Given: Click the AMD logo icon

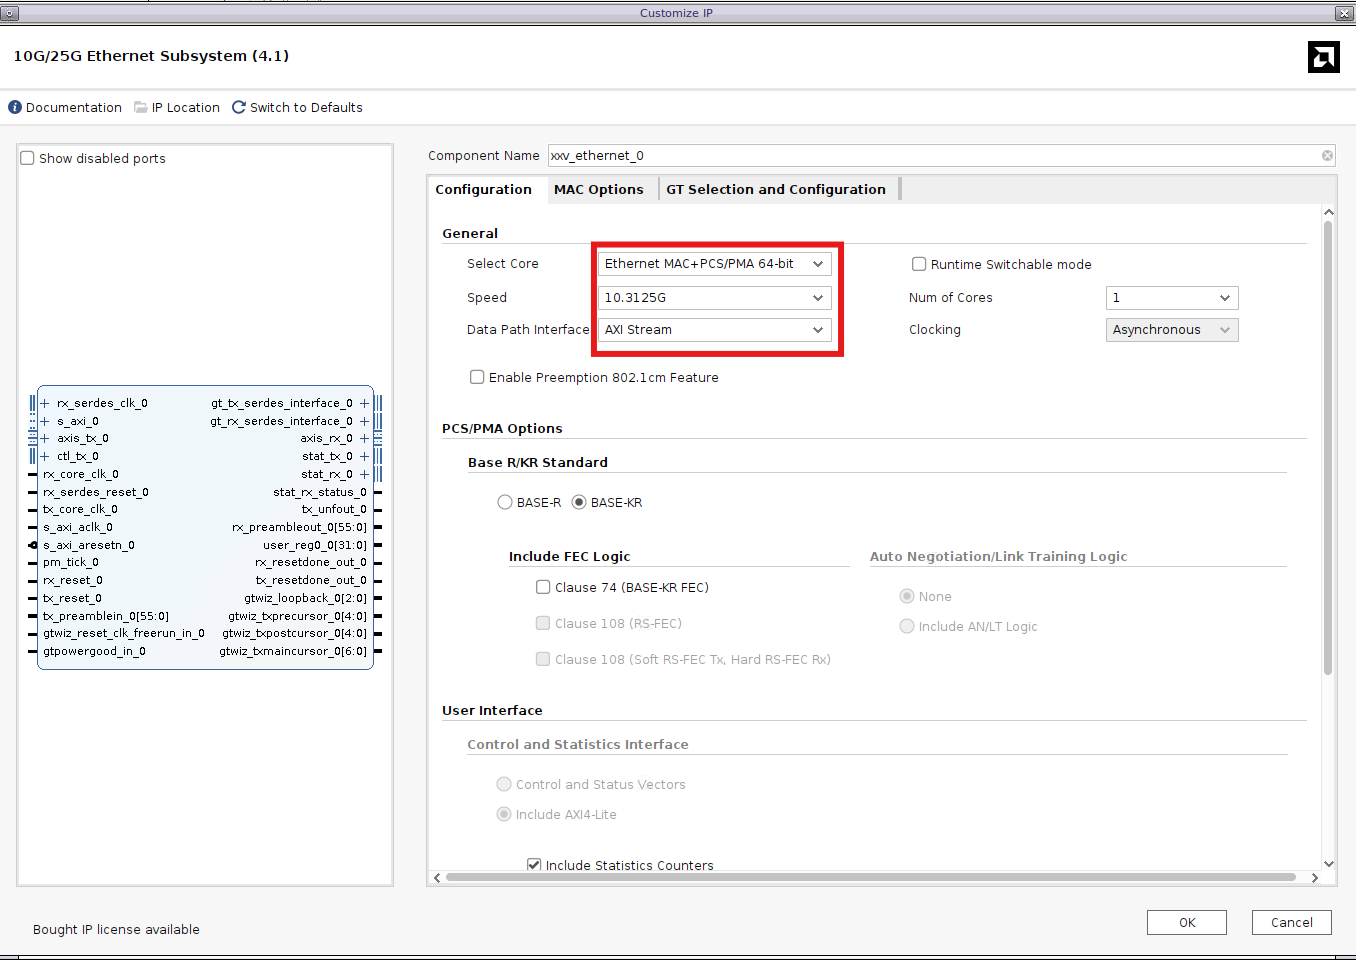Looking at the screenshot, I should click(1323, 57).
